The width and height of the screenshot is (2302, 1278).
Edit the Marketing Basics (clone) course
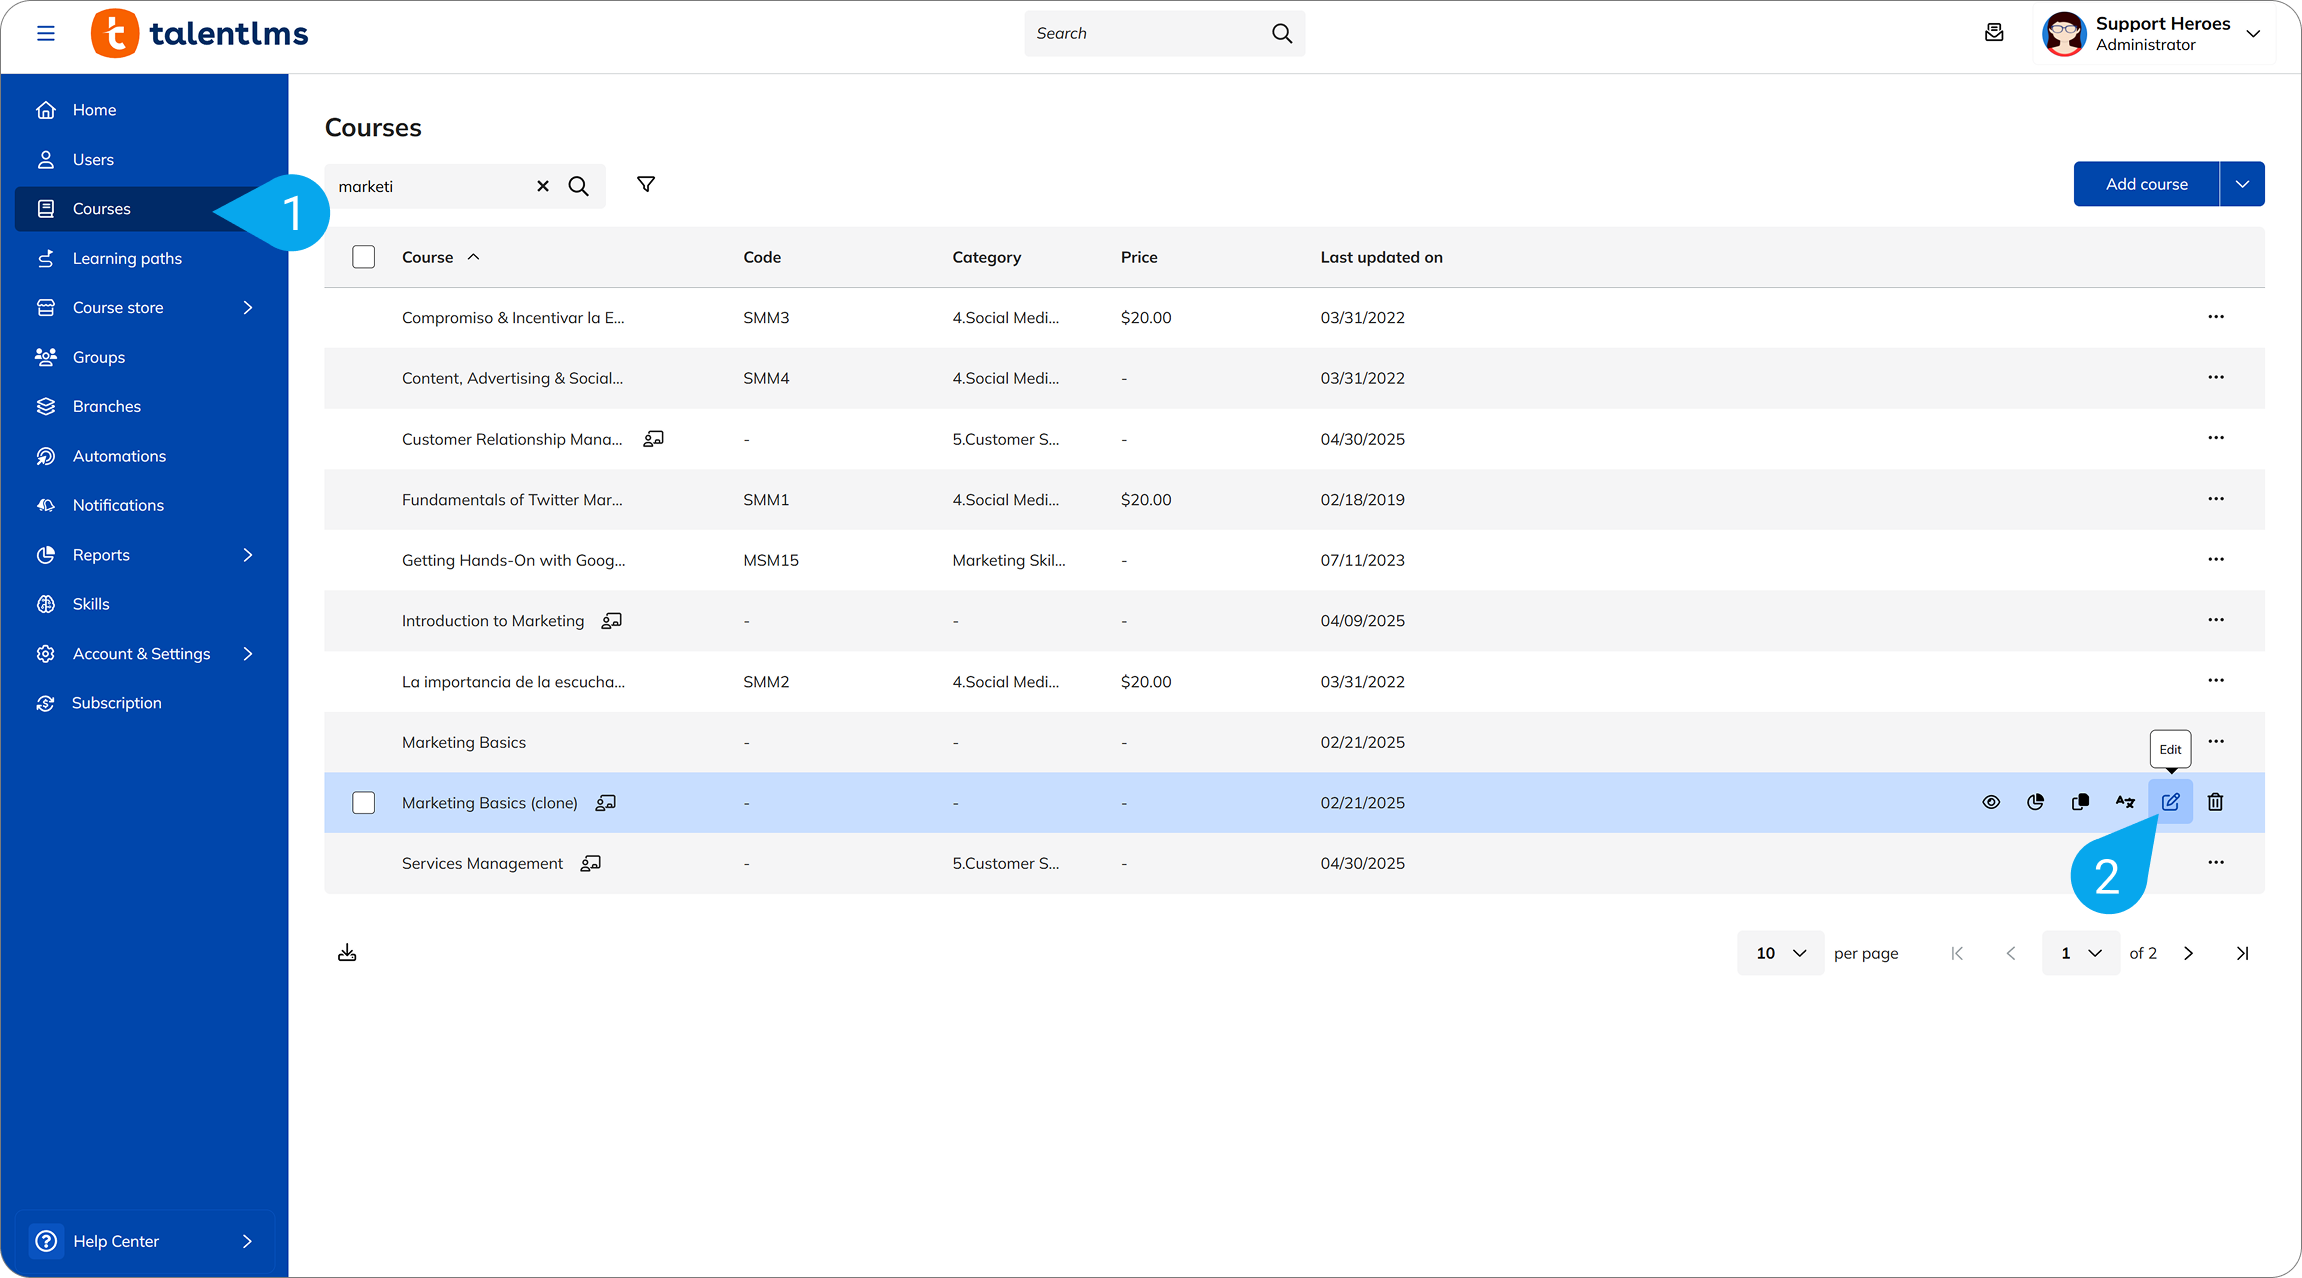click(x=2170, y=802)
